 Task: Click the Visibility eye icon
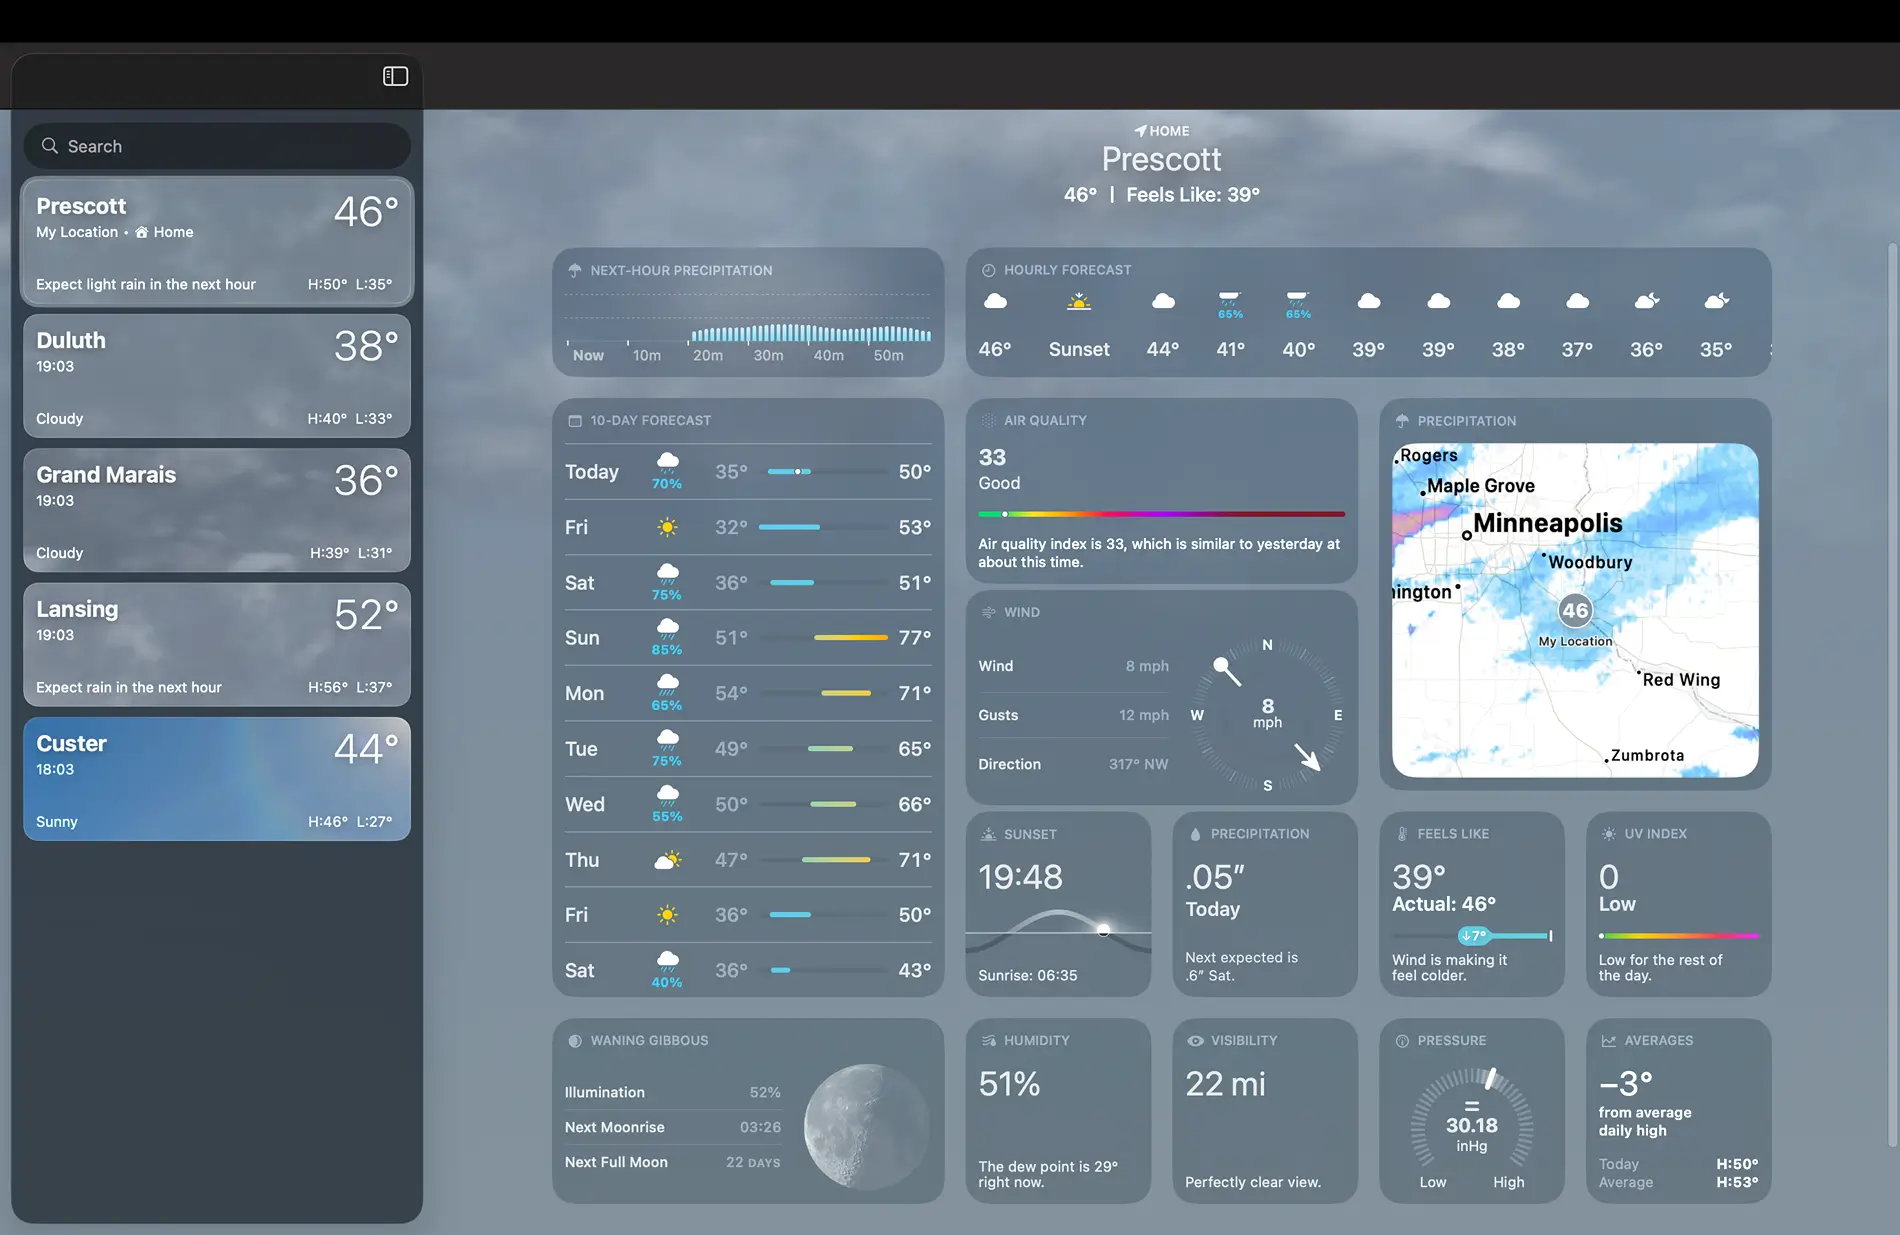tap(1195, 1041)
